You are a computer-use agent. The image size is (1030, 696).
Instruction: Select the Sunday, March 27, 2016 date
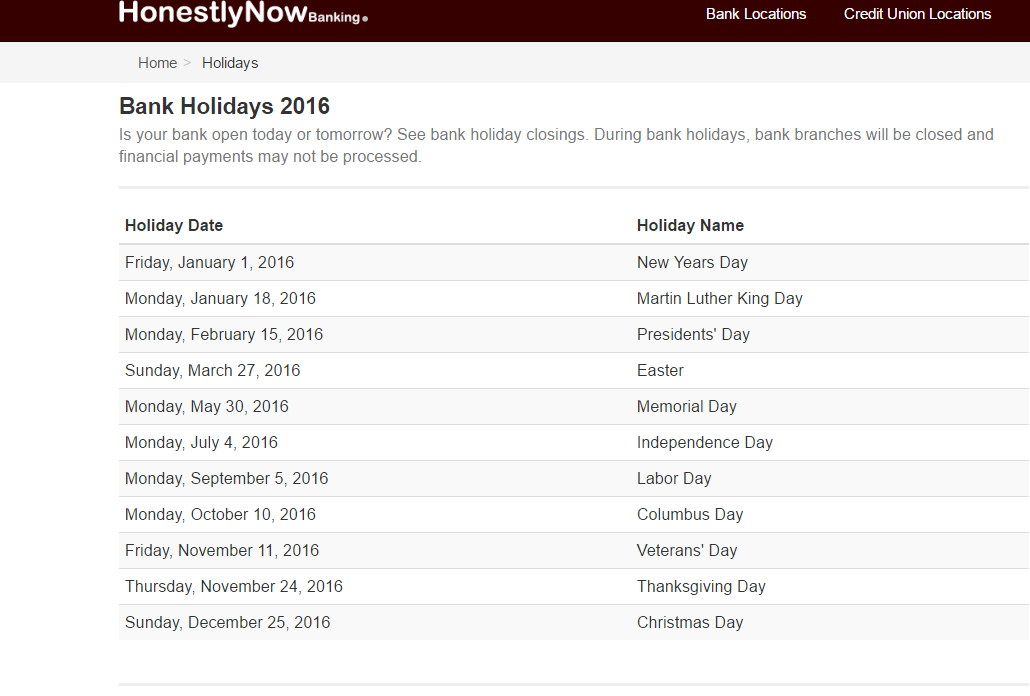click(212, 370)
